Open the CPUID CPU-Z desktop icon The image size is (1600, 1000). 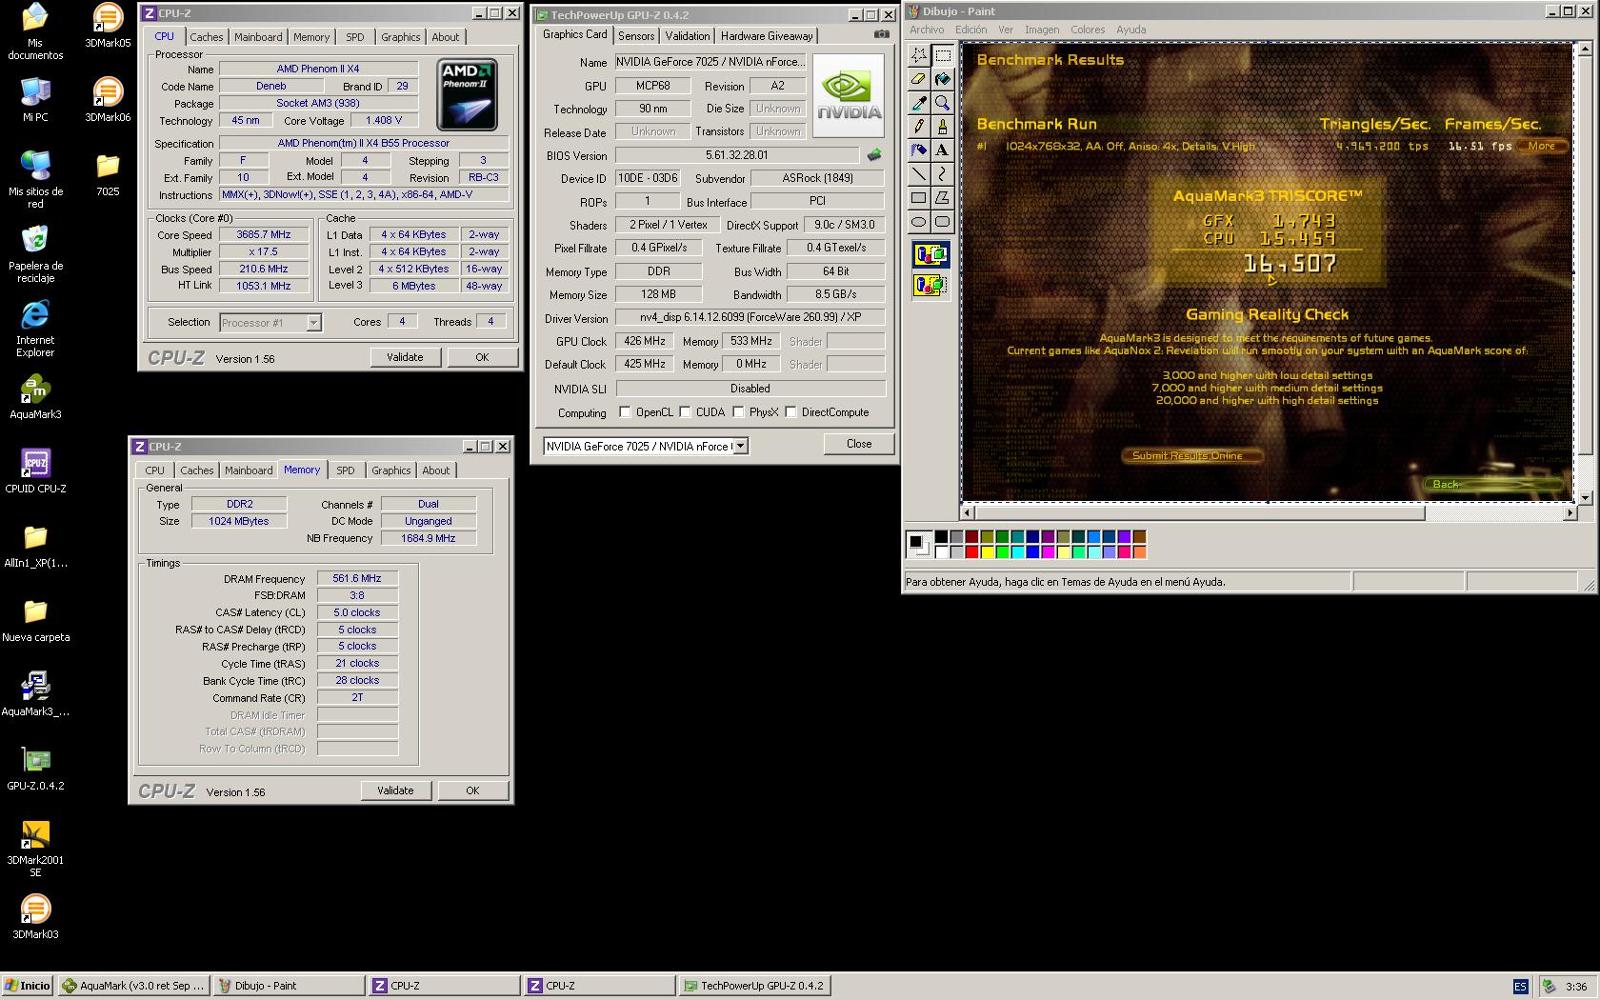coord(35,471)
